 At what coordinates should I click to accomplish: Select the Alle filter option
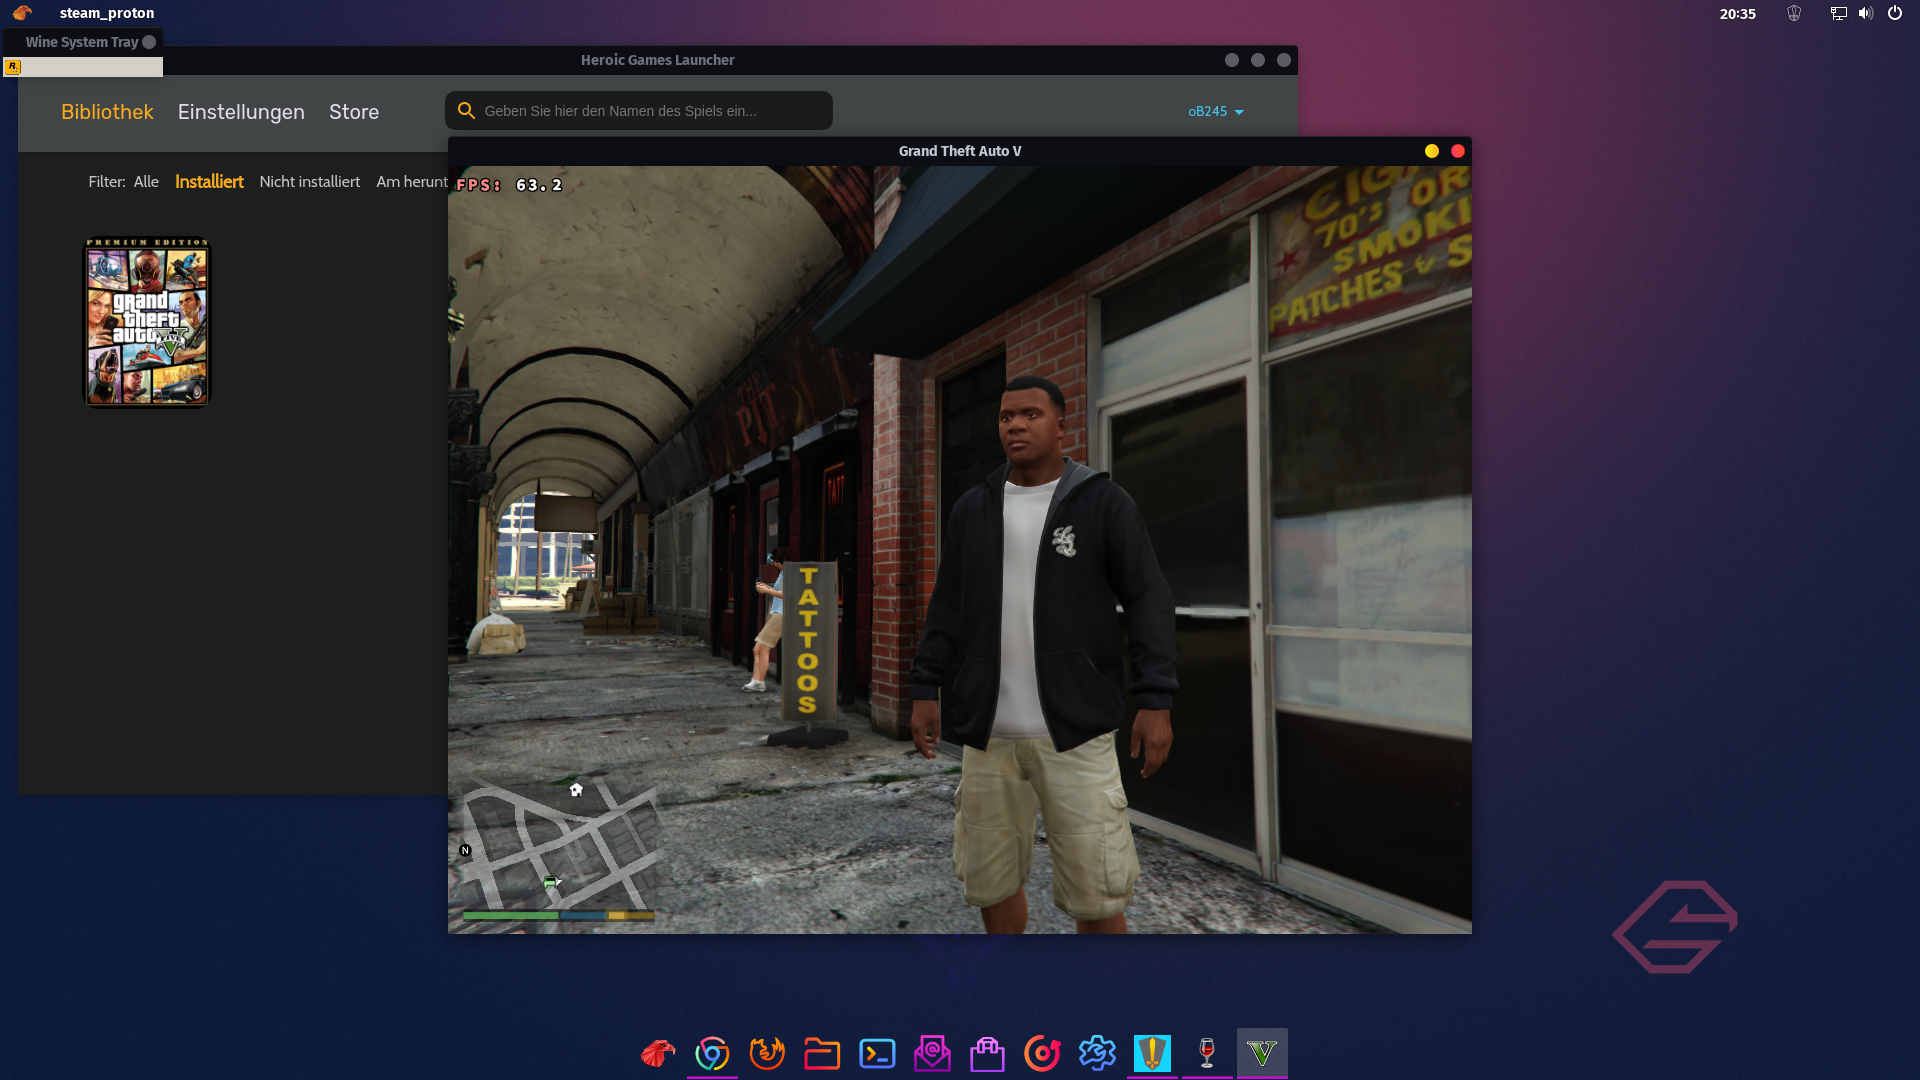(146, 181)
